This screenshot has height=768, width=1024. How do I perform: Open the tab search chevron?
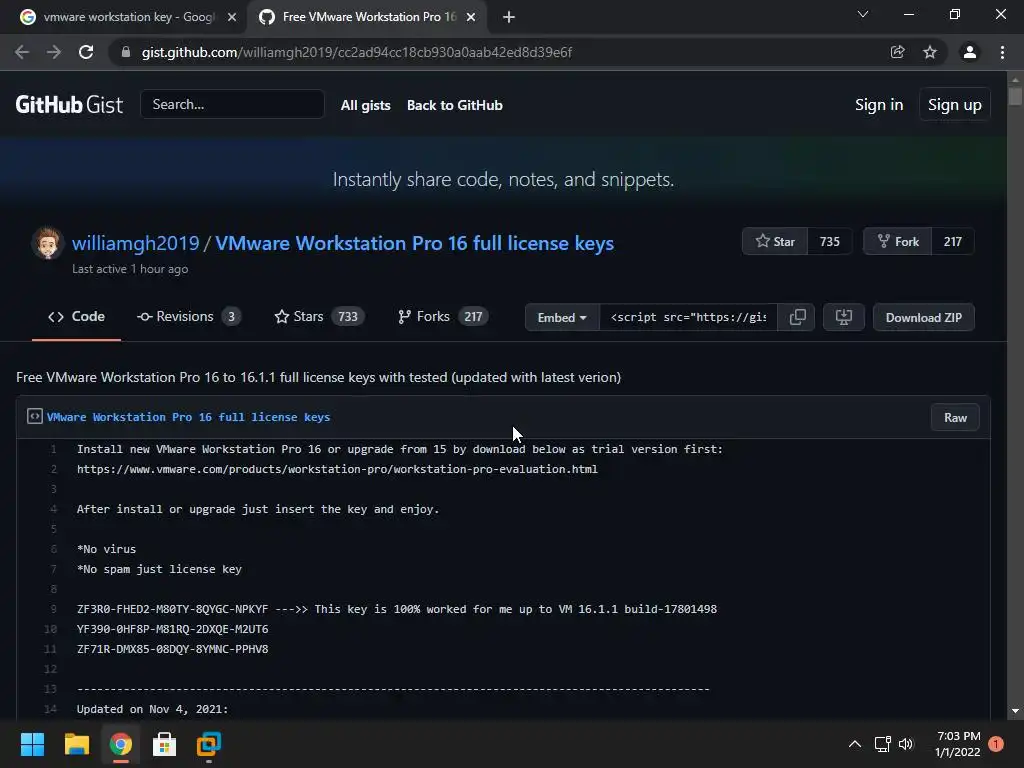click(x=863, y=14)
